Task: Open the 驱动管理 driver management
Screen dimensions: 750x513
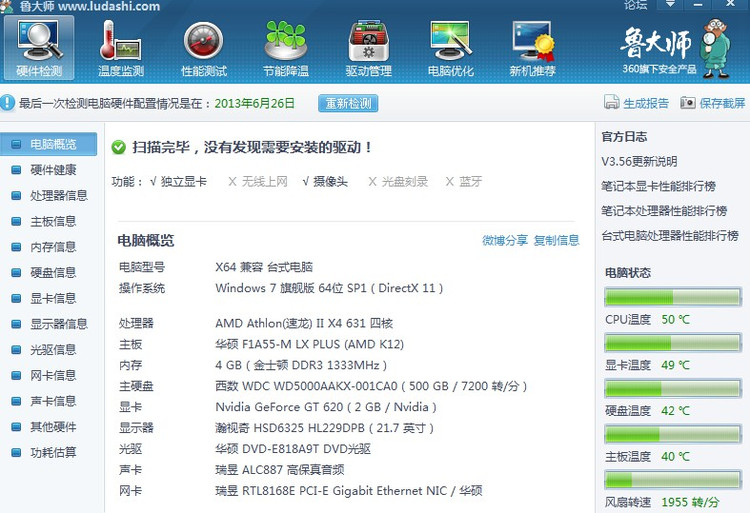Action: tap(368, 48)
